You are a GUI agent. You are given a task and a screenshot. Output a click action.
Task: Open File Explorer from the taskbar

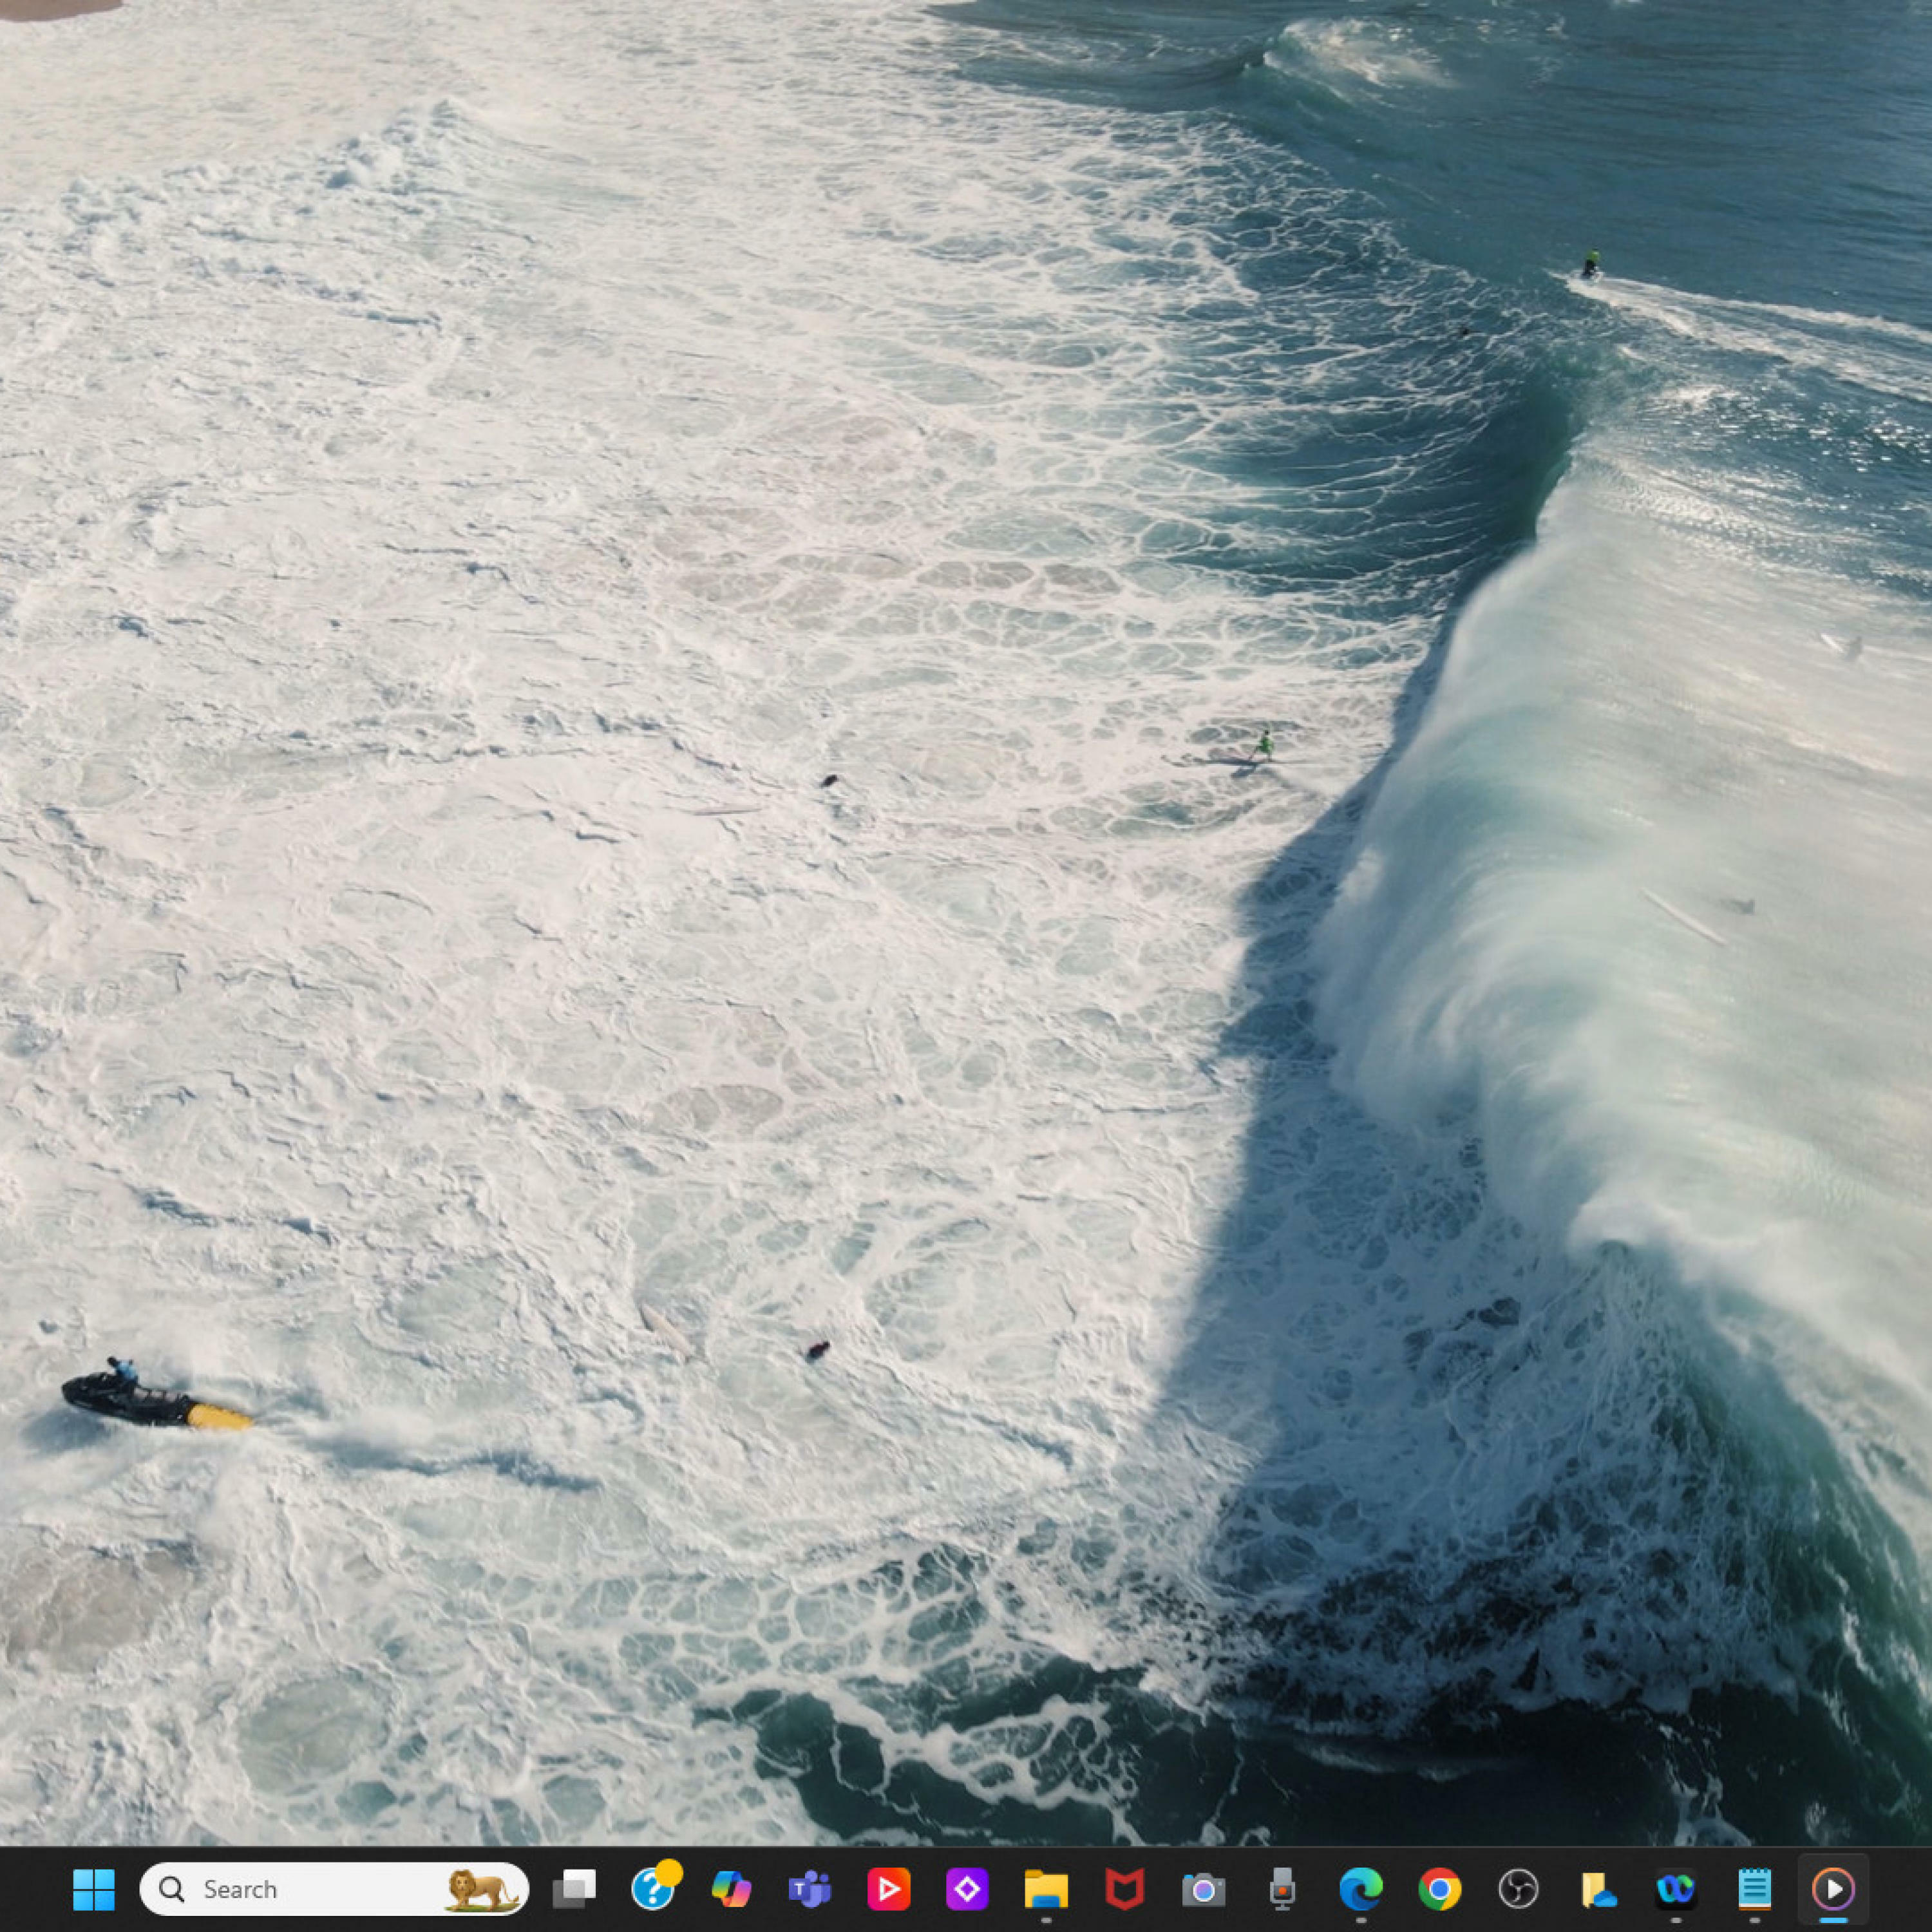[x=1046, y=1889]
